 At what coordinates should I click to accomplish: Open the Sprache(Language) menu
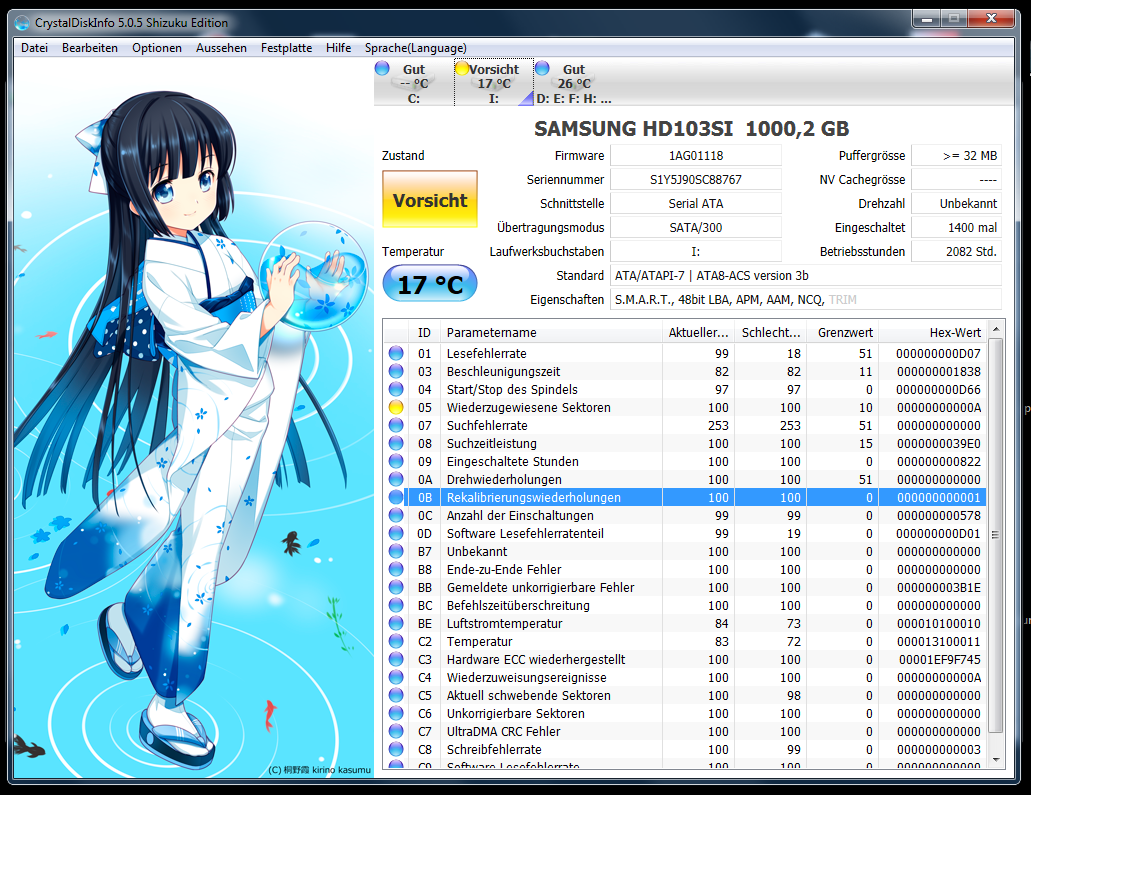point(415,48)
